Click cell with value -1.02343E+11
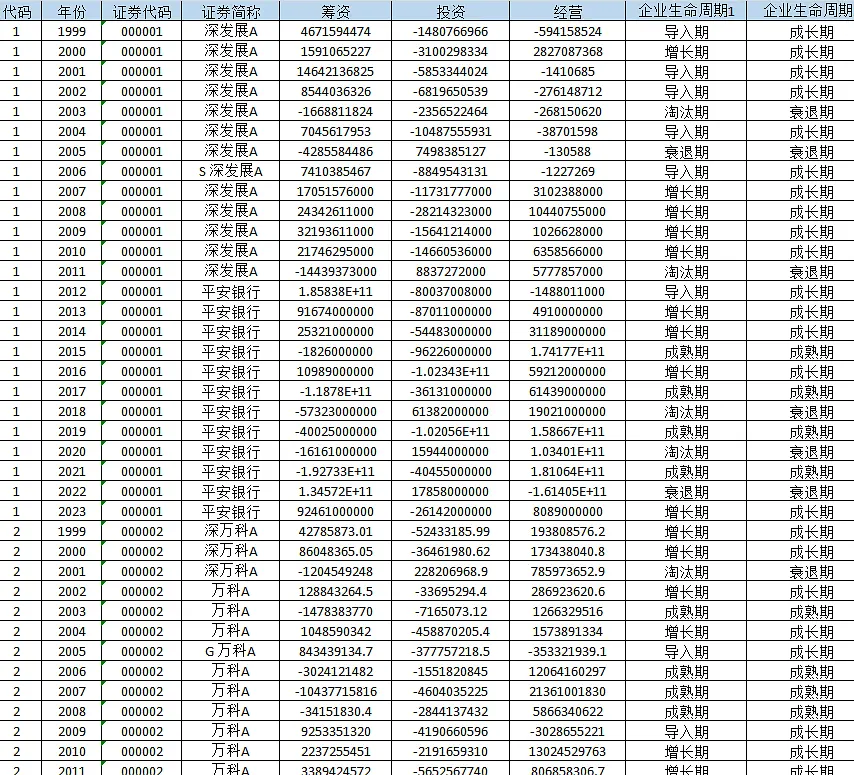The image size is (854, 775). [x=450, y=371]
